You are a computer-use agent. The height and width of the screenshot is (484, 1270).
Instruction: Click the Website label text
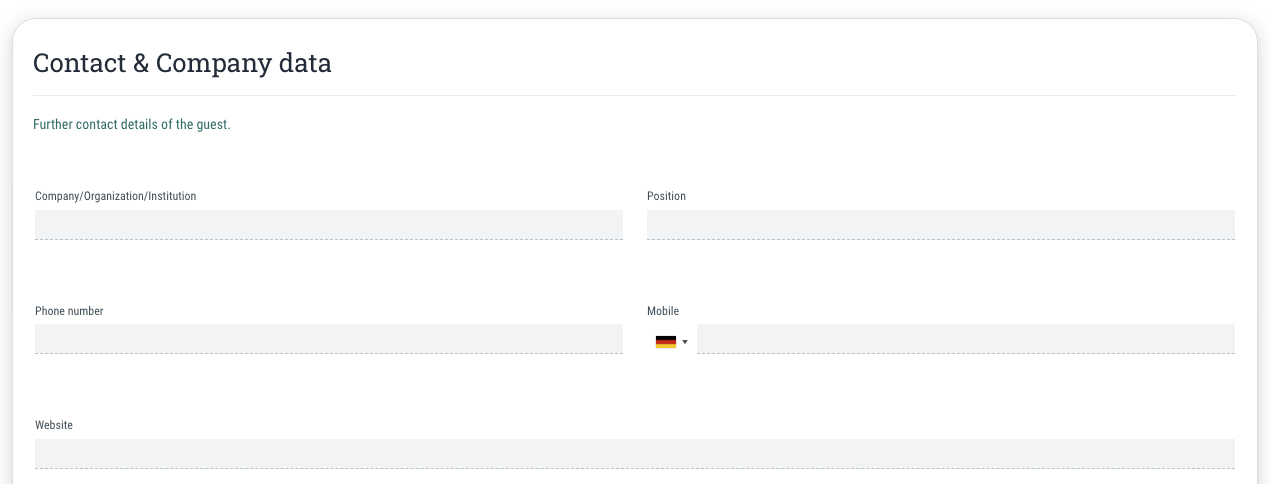tap(54, 425)
